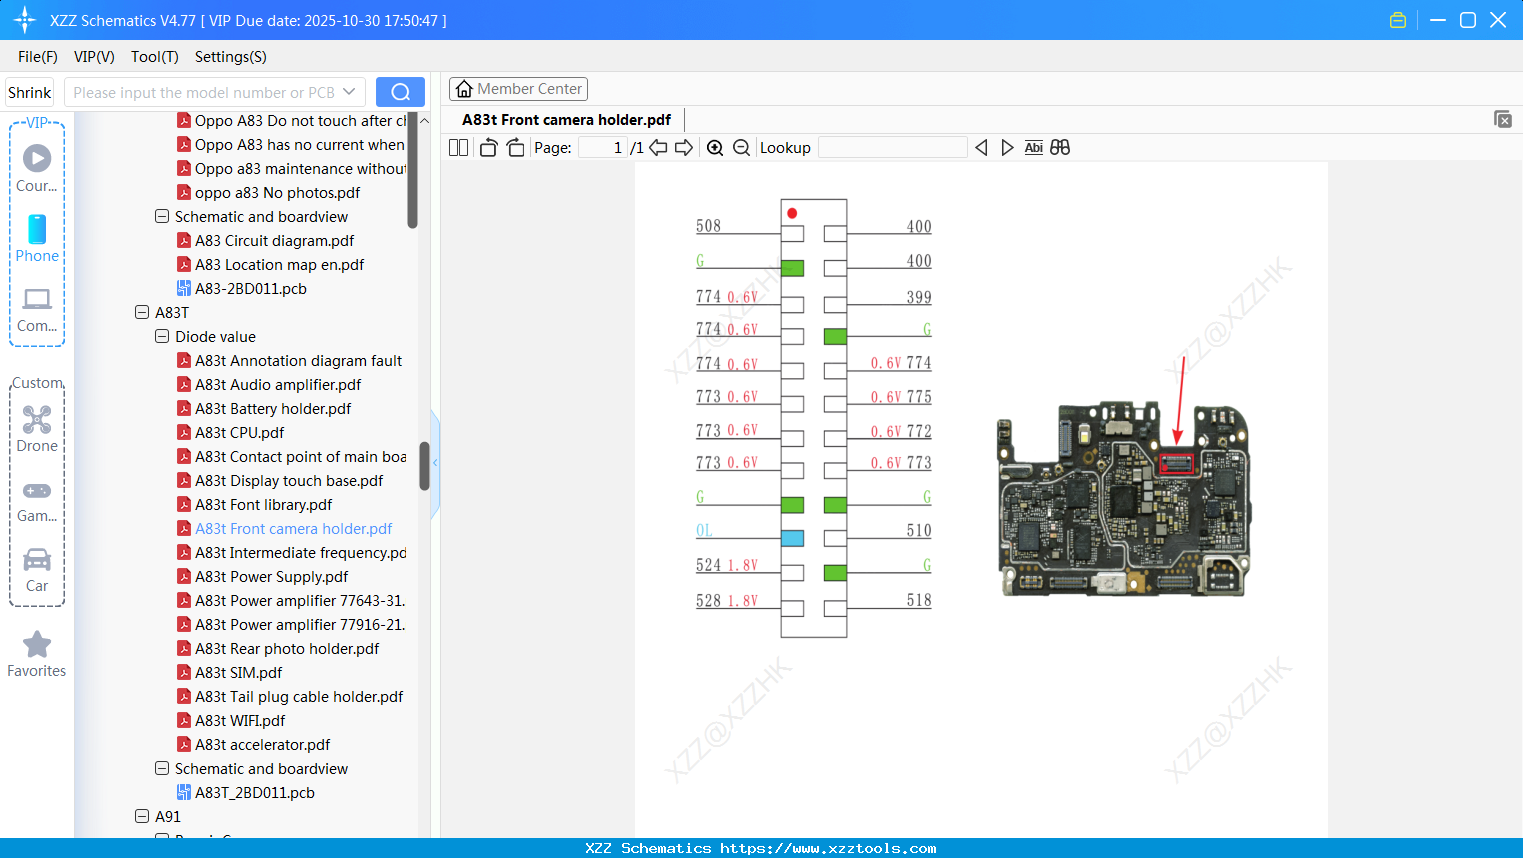1523x858 pixels.
Task: Open the Tool(T) menu
Action: tap(154, 57)
